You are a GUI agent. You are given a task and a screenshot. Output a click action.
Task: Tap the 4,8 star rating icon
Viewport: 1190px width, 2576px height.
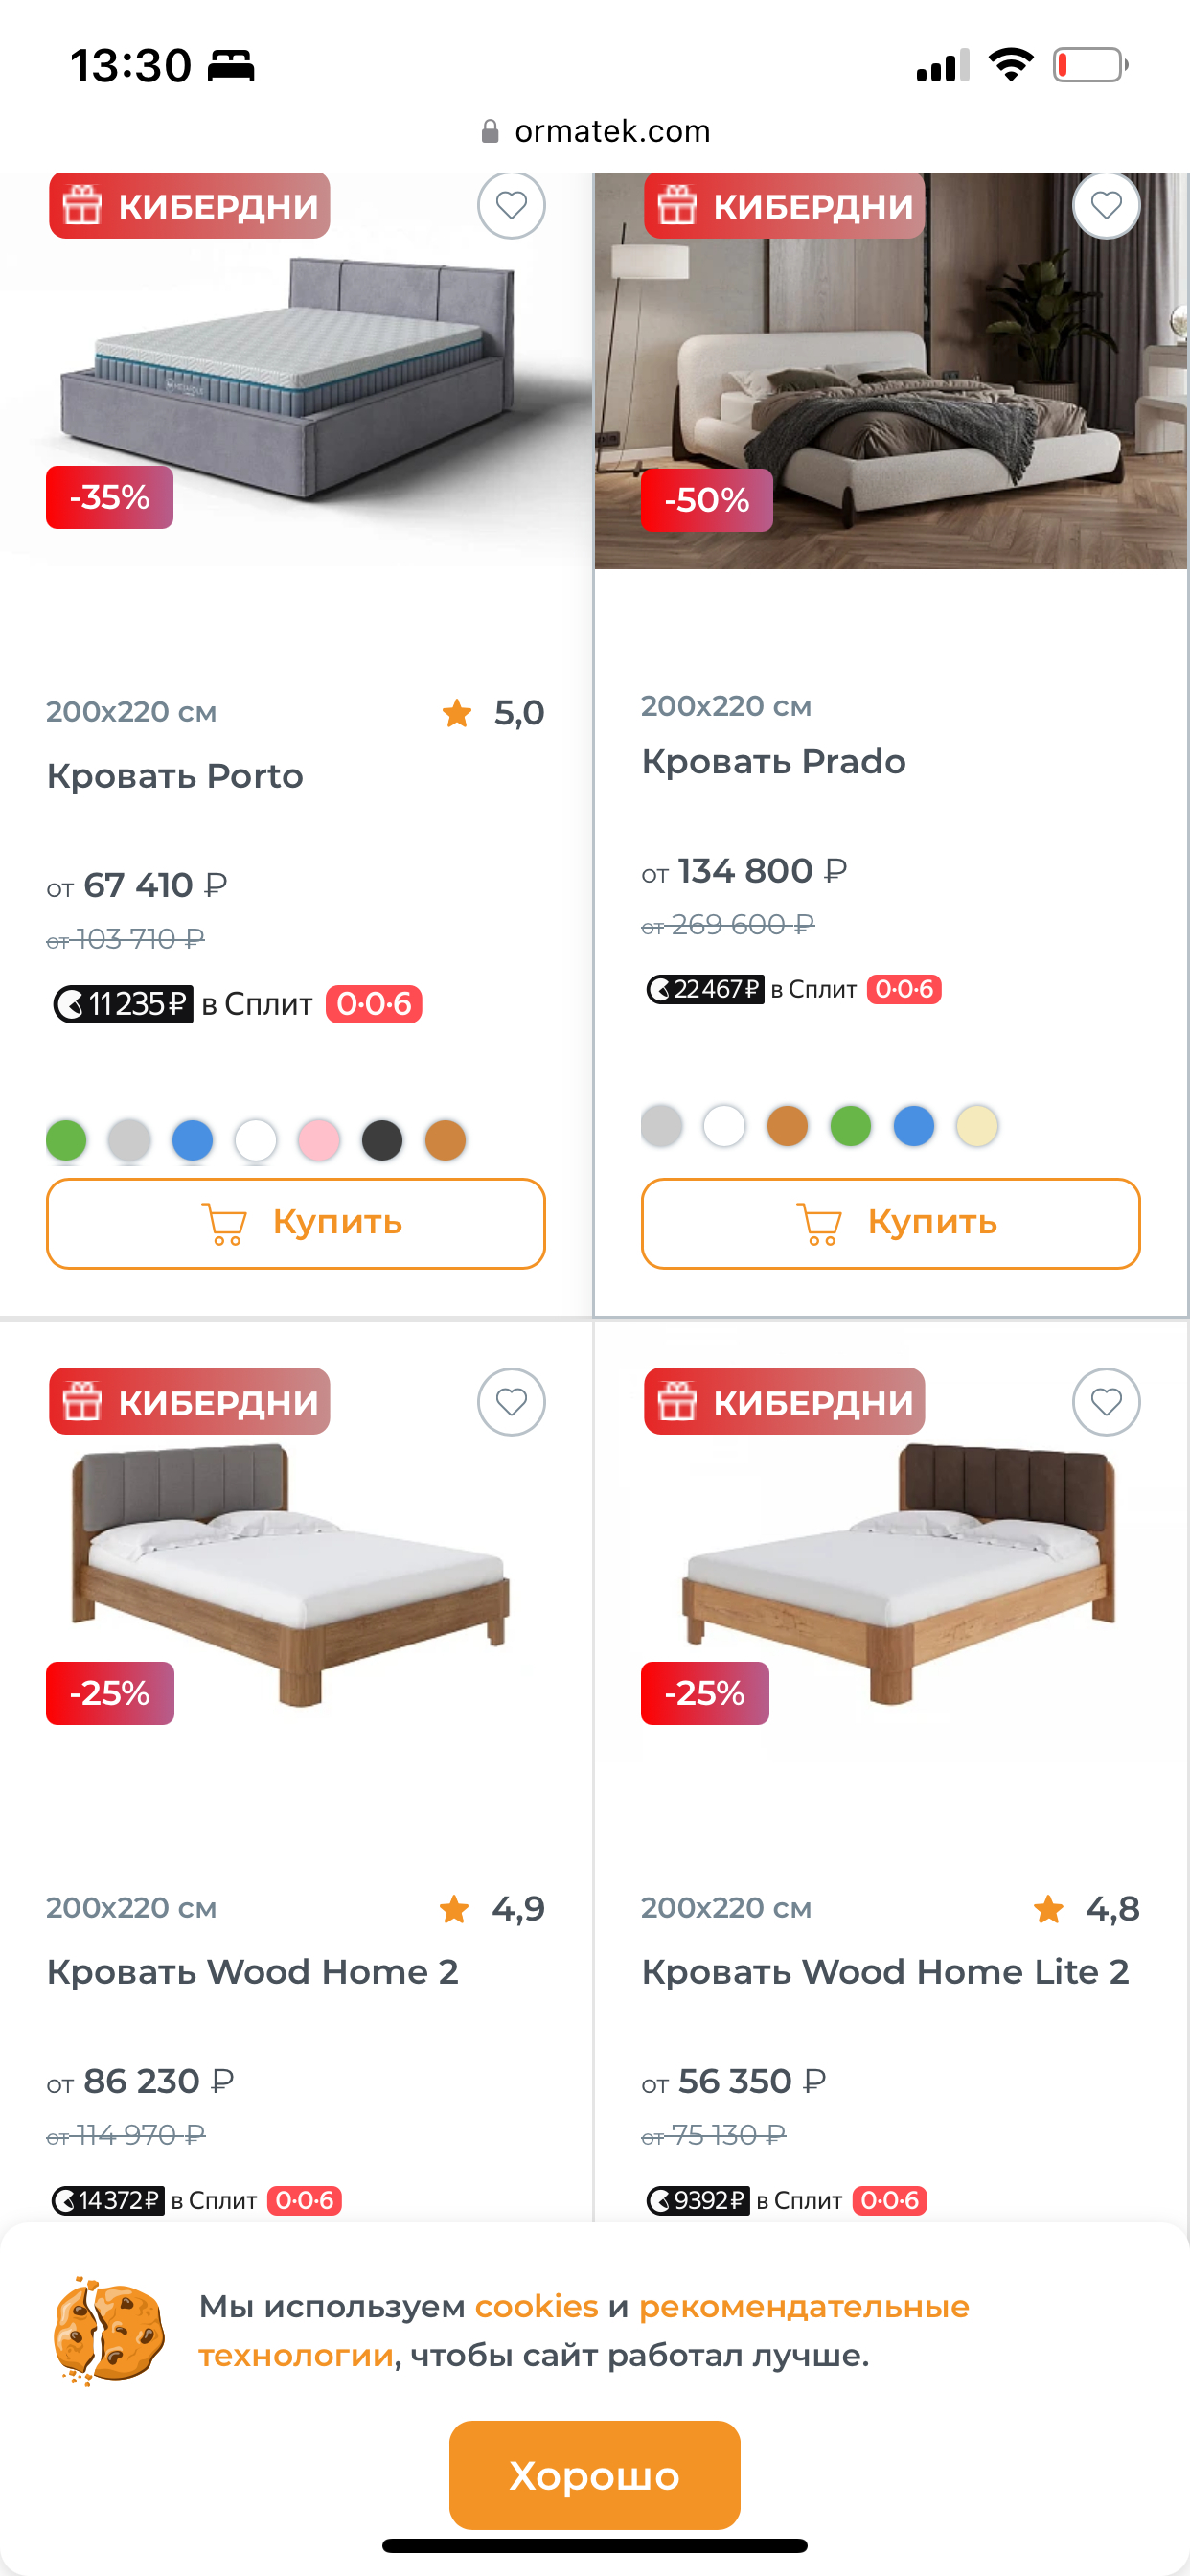coord(1049,1909)
